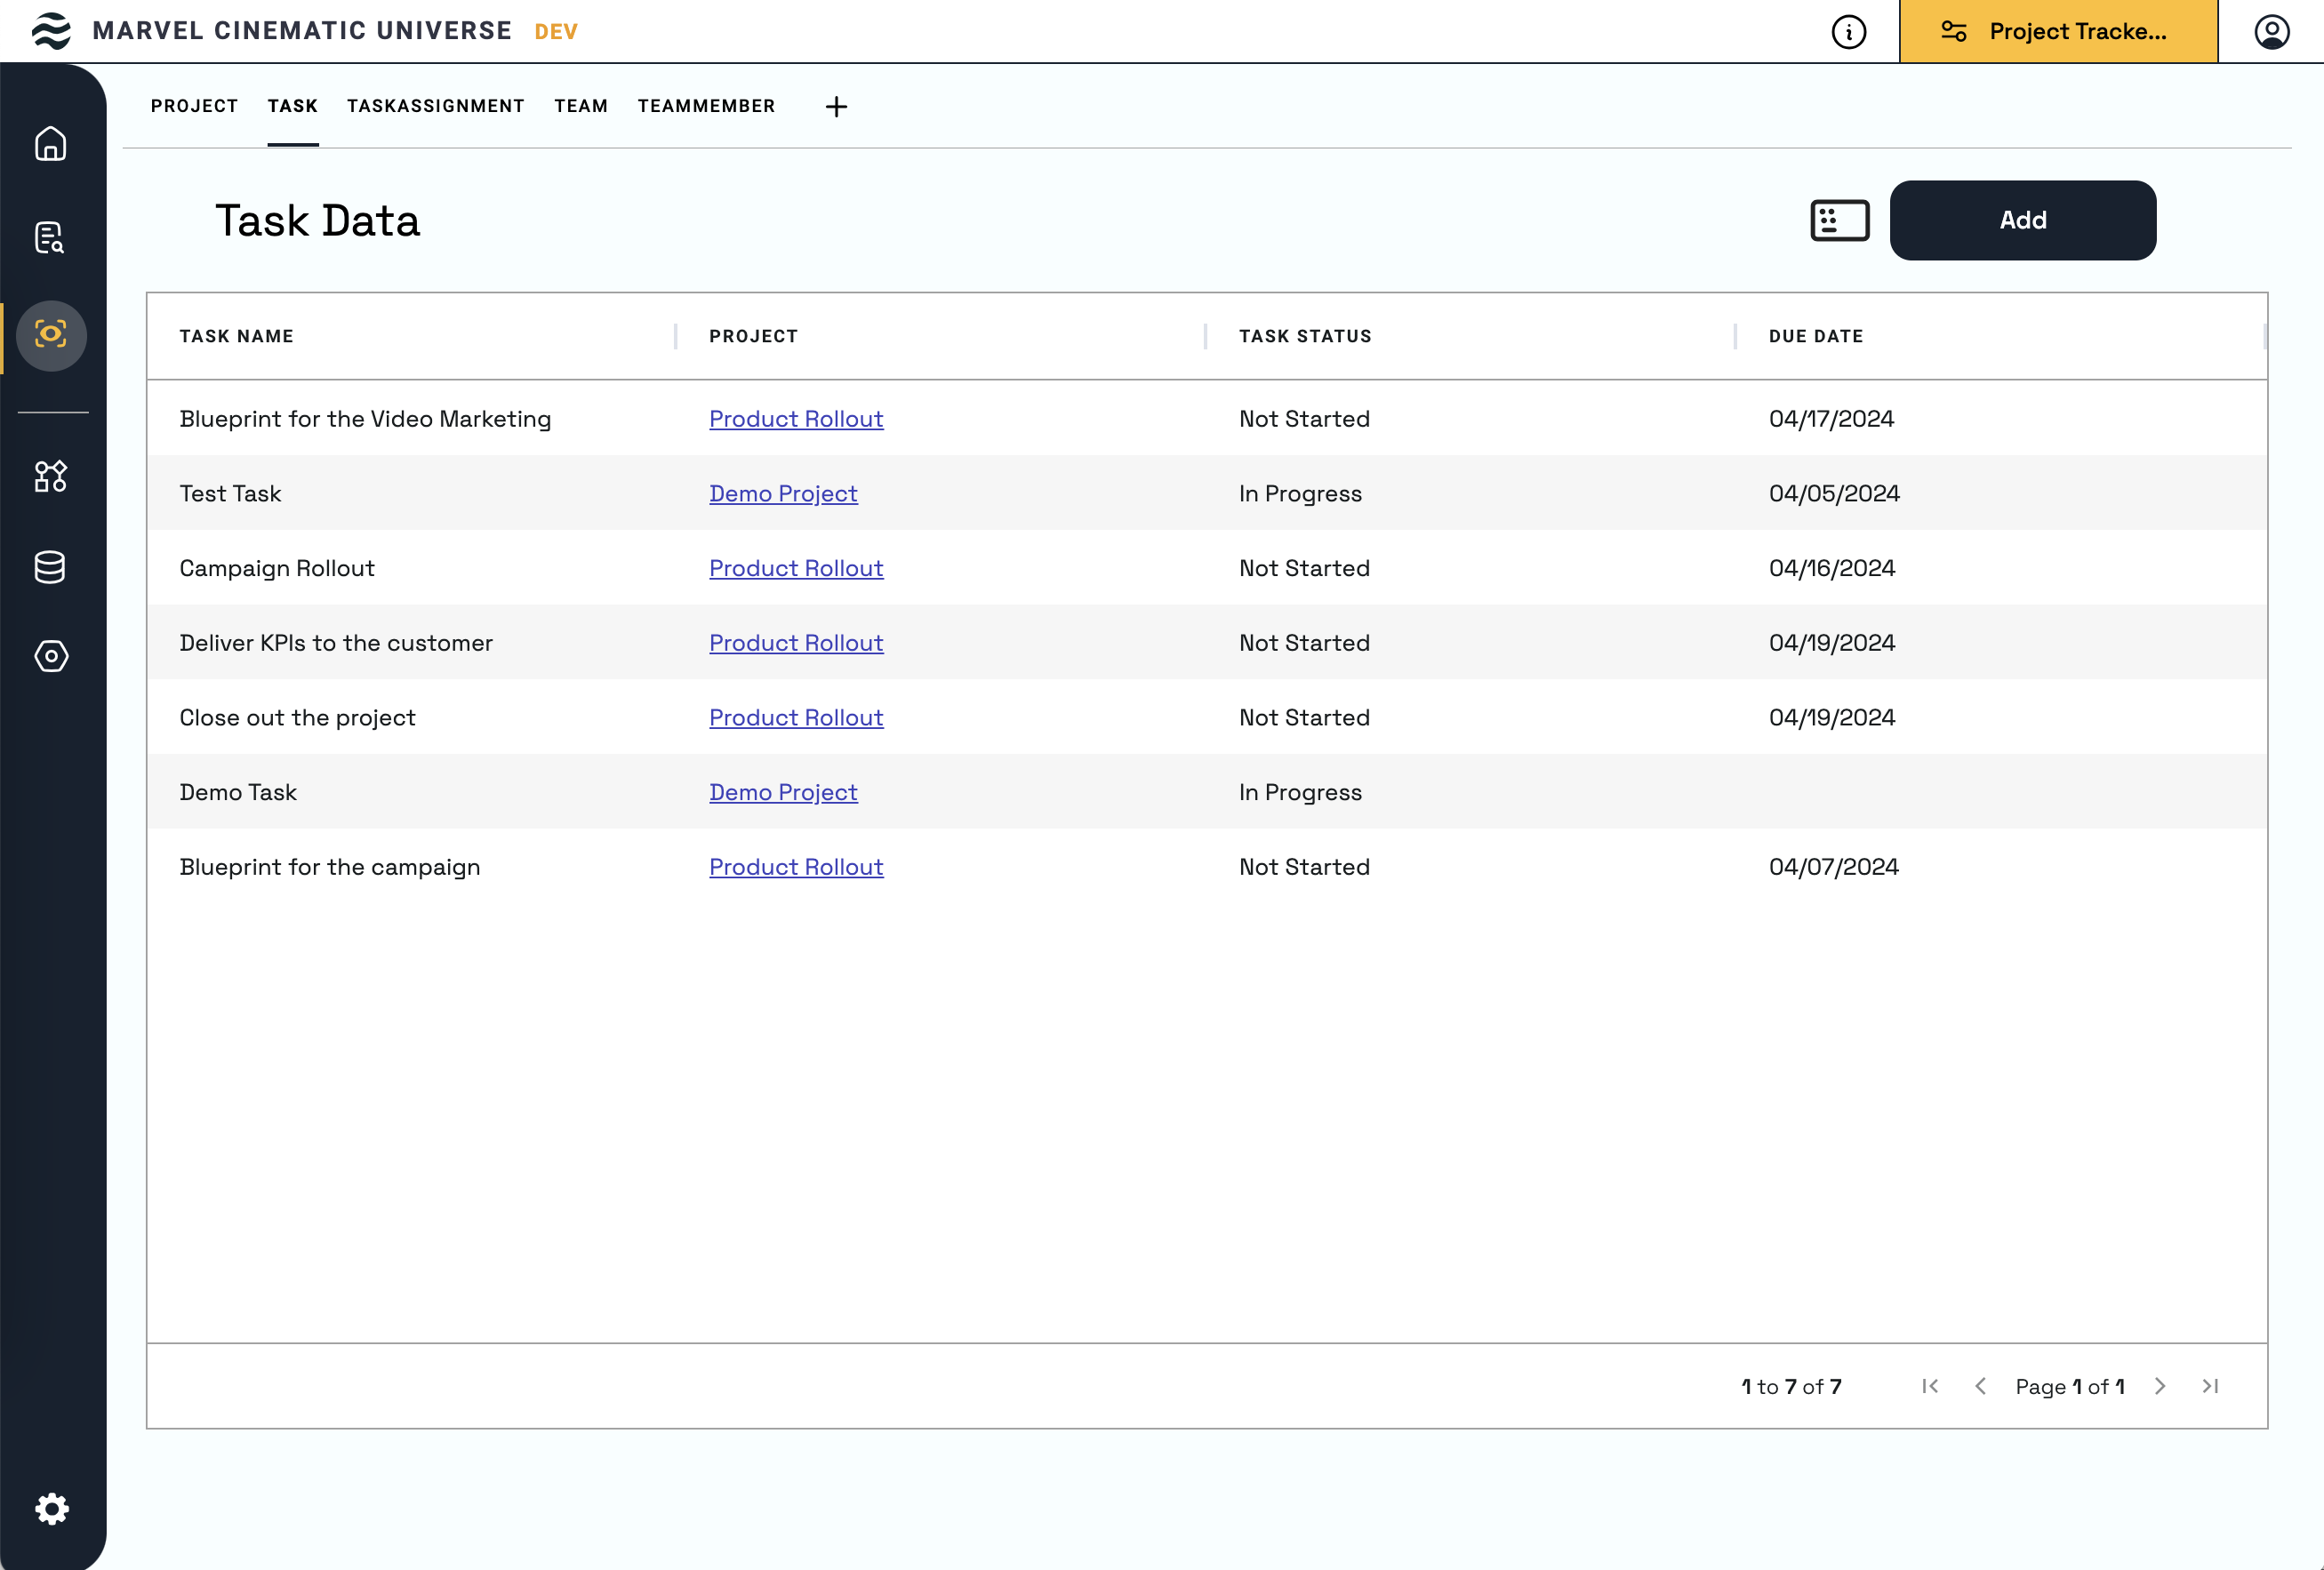The image size is (2324, 1570).
Task: Click the info circle icon
Action: 1848,32
